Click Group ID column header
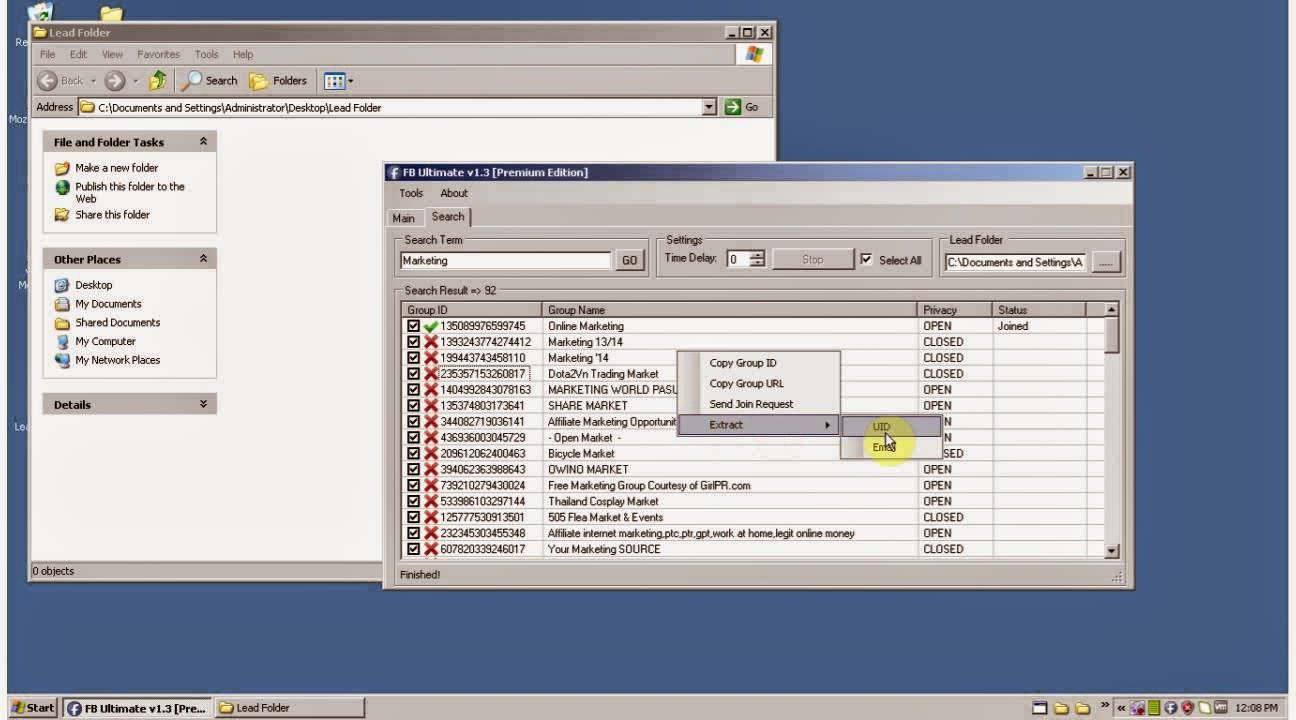 pos(472,310)
